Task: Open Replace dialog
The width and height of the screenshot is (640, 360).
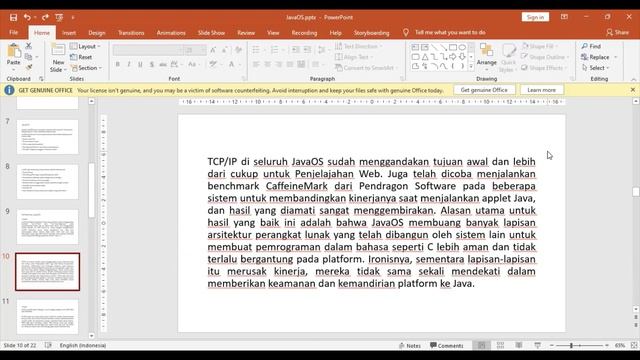Action: [x=596, y=57]
